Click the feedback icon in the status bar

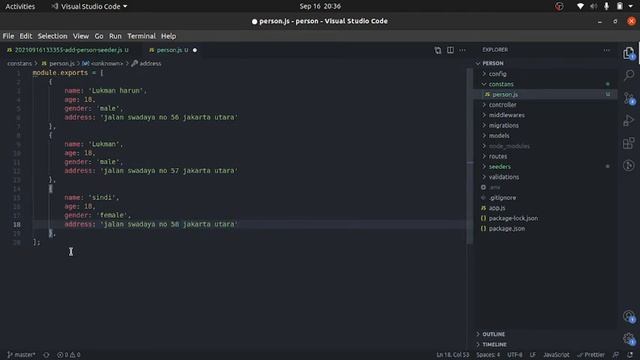616,355
